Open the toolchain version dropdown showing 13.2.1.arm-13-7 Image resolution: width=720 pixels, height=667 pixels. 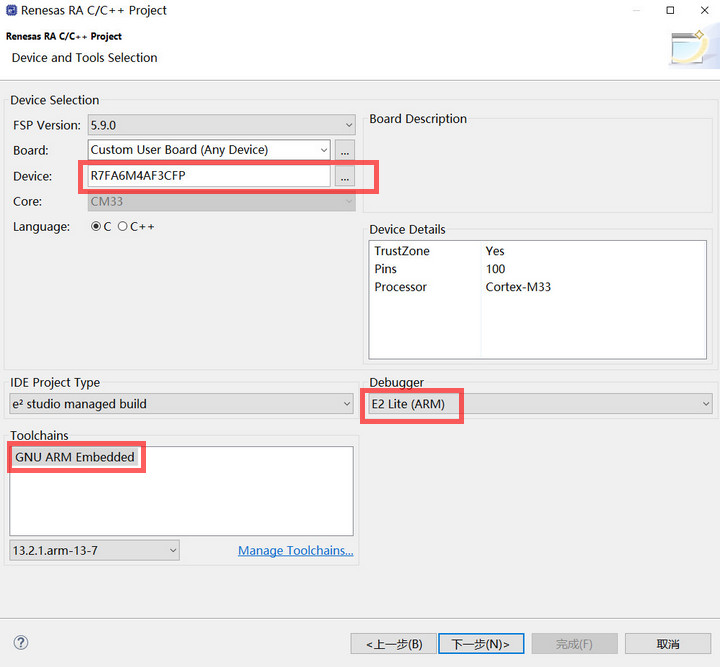(x=94, y=550)
